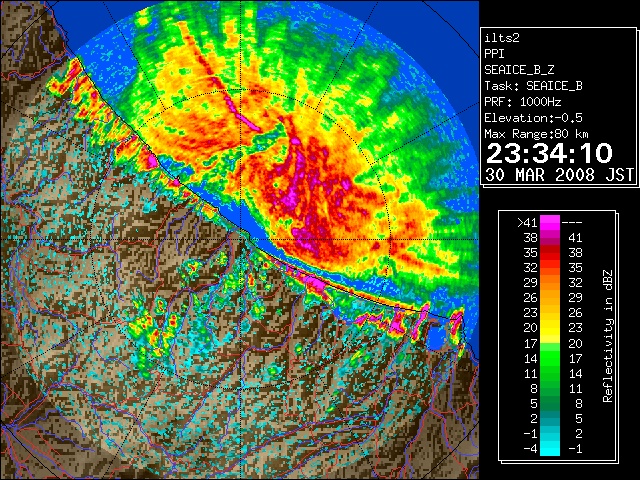Click the 'ilts2' radar site label
This screenshot has width=640, height=480.
coord(502,38)
